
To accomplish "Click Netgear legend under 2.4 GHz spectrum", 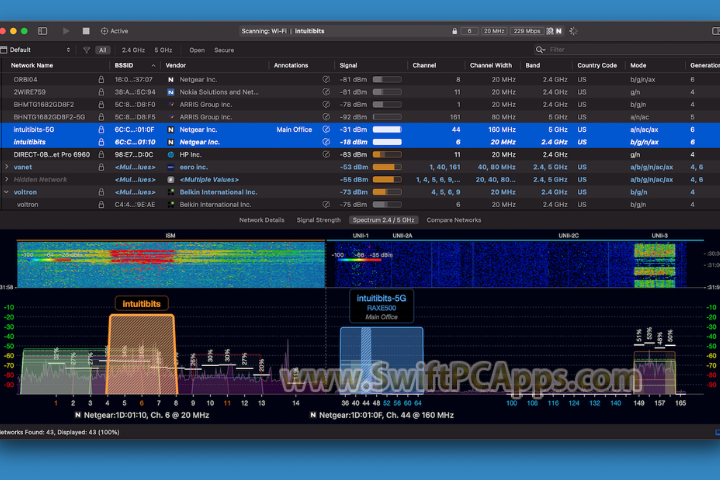I will pyautogui.click(x=142, y=415).
